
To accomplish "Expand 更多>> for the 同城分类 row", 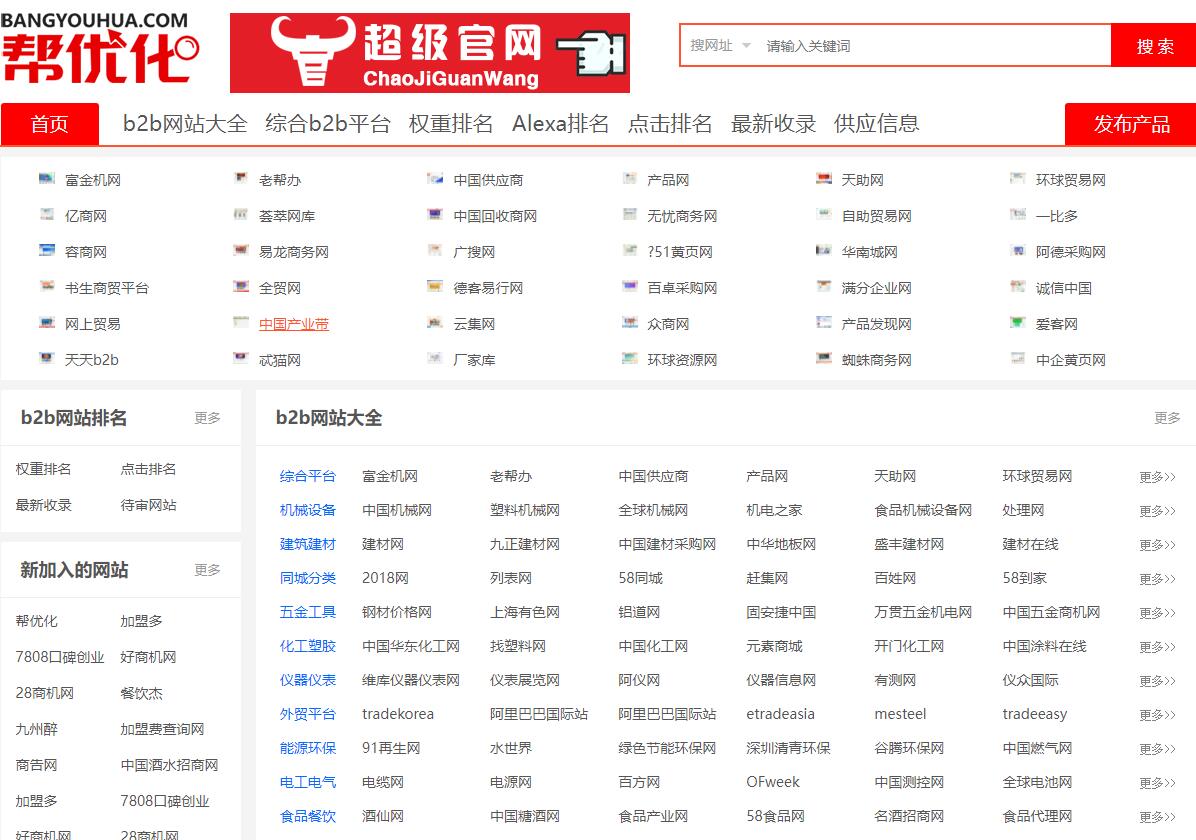I will pyautogui.click(x=1157, y=579).
